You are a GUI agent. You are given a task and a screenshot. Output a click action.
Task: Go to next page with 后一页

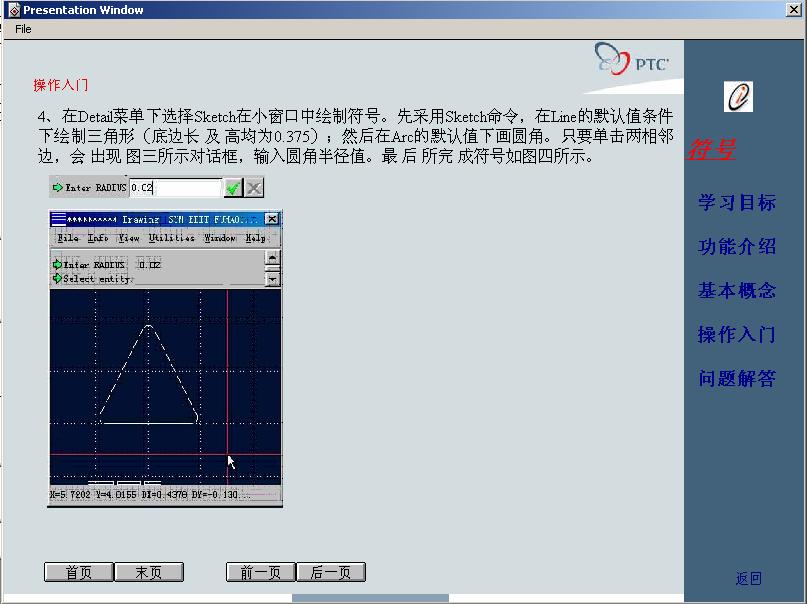coord(330,572)
